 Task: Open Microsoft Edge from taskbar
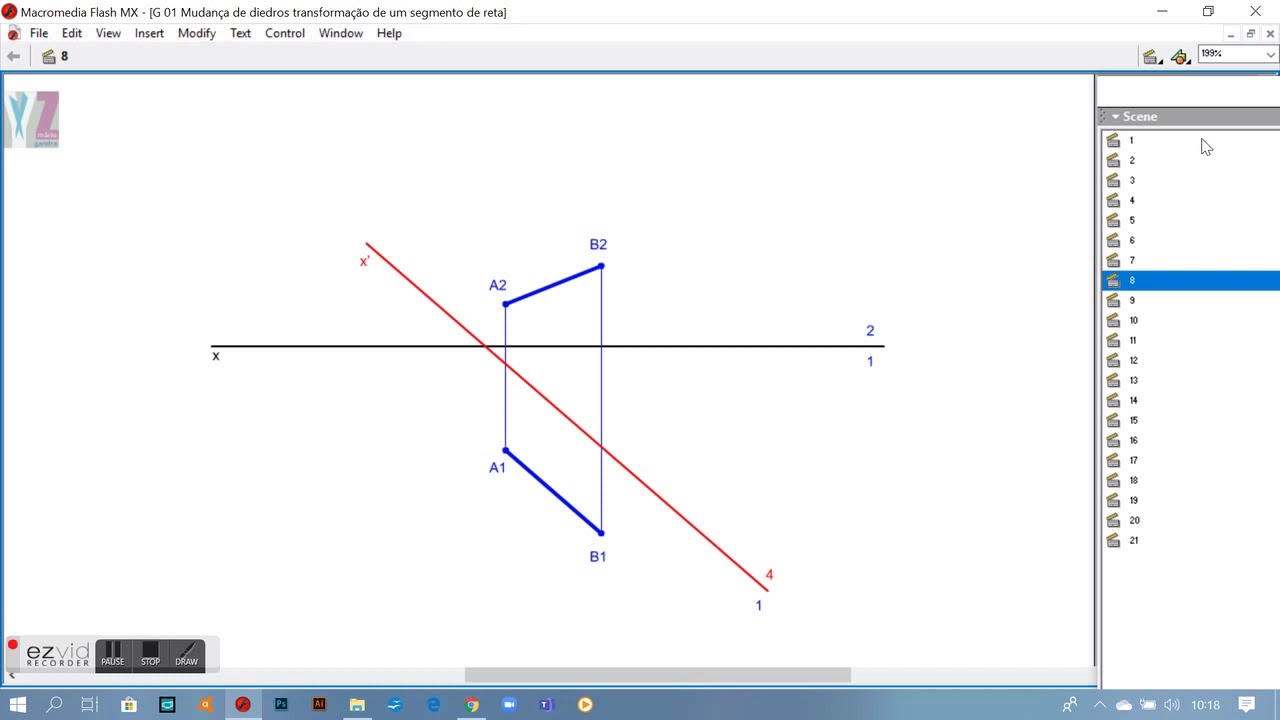pos(433,705)
